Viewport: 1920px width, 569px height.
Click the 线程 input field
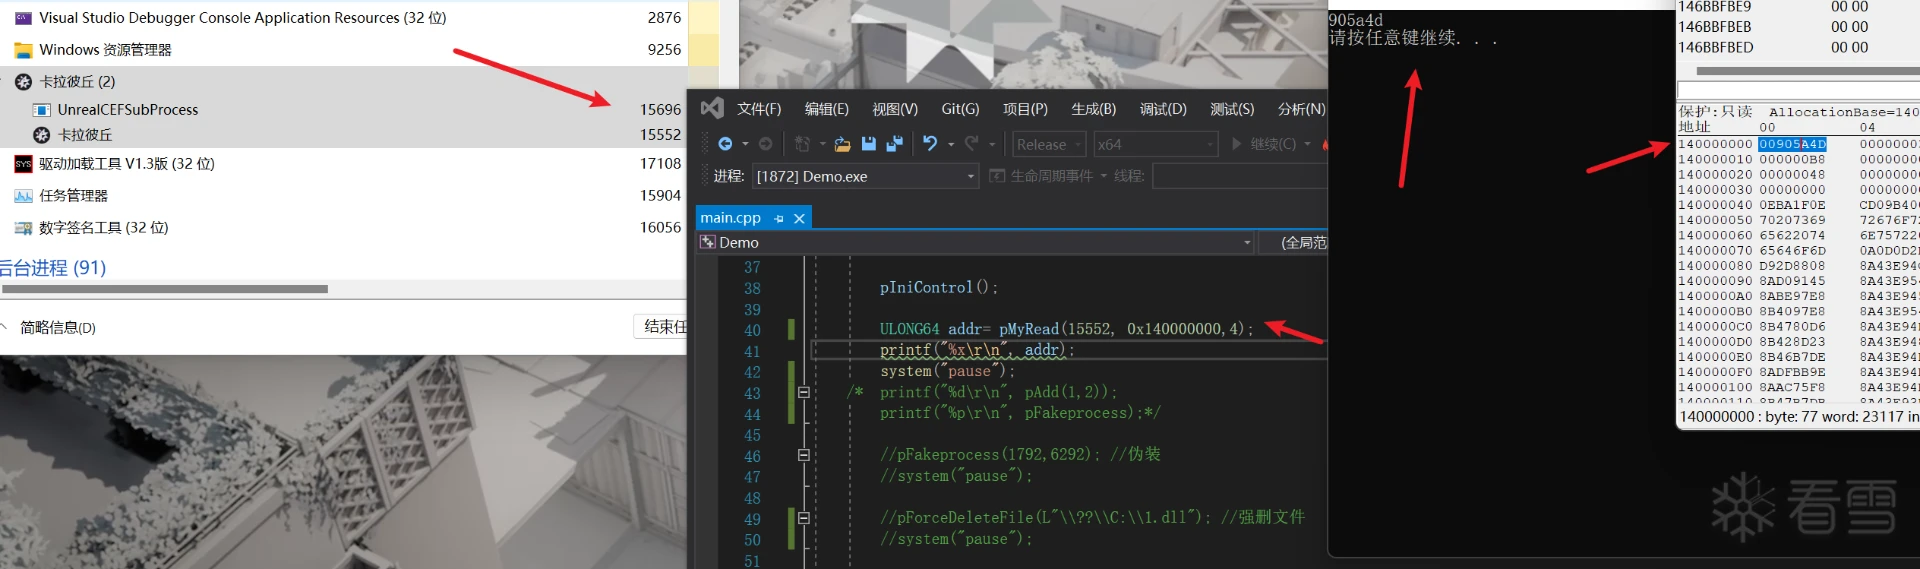[1240, 176]
